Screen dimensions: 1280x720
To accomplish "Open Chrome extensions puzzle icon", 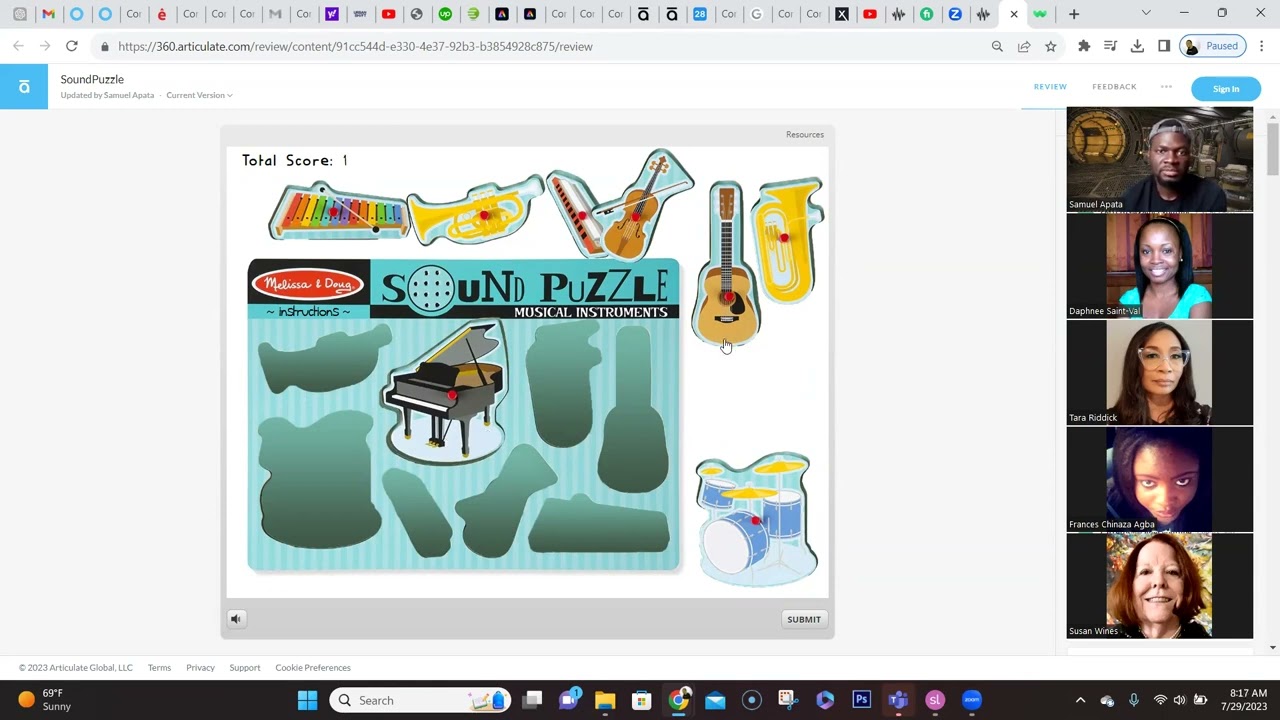I will pos(1084,46).
